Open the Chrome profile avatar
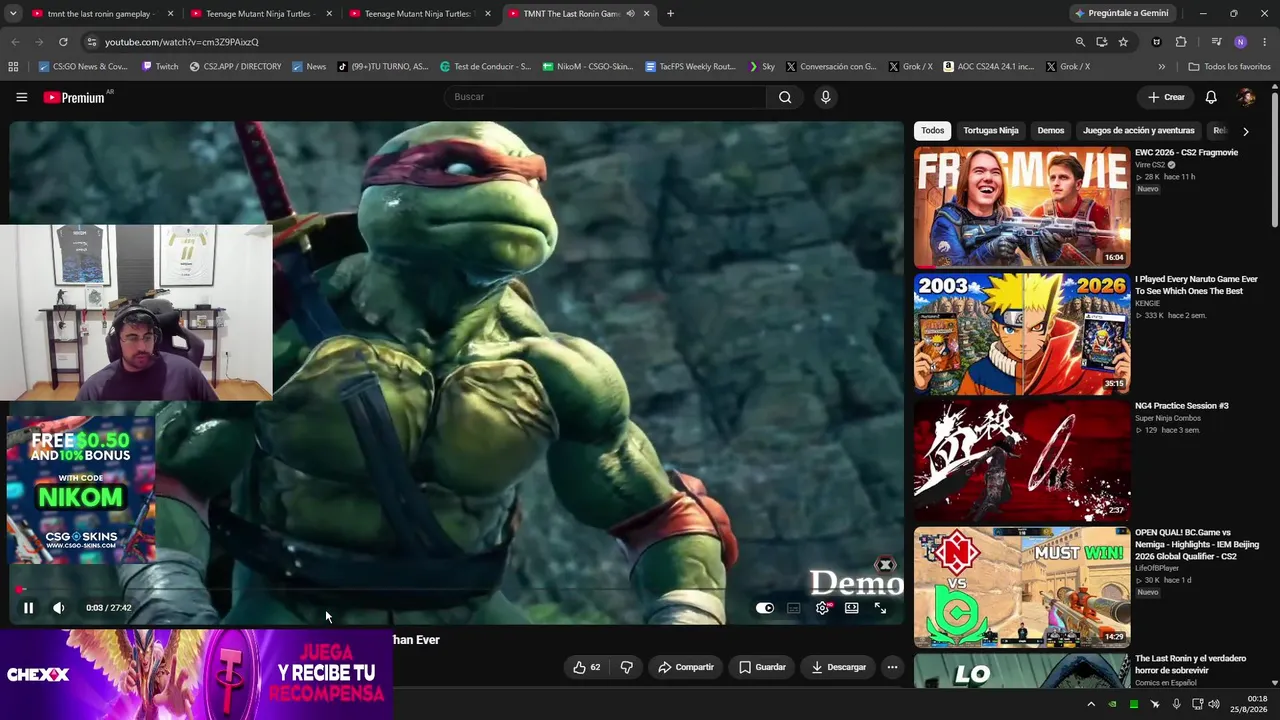Image resolution: width=1280 pixels, height=720 pixels. [1241, 42]
